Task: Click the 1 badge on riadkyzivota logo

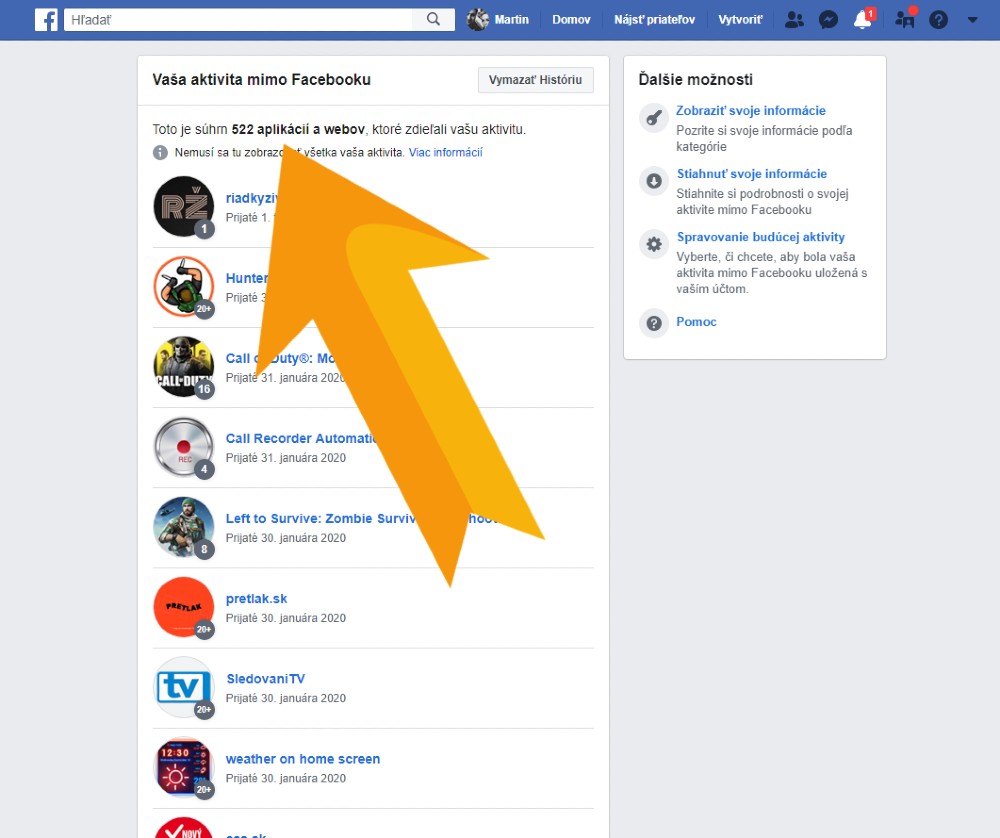Action: tap(204, 228)
